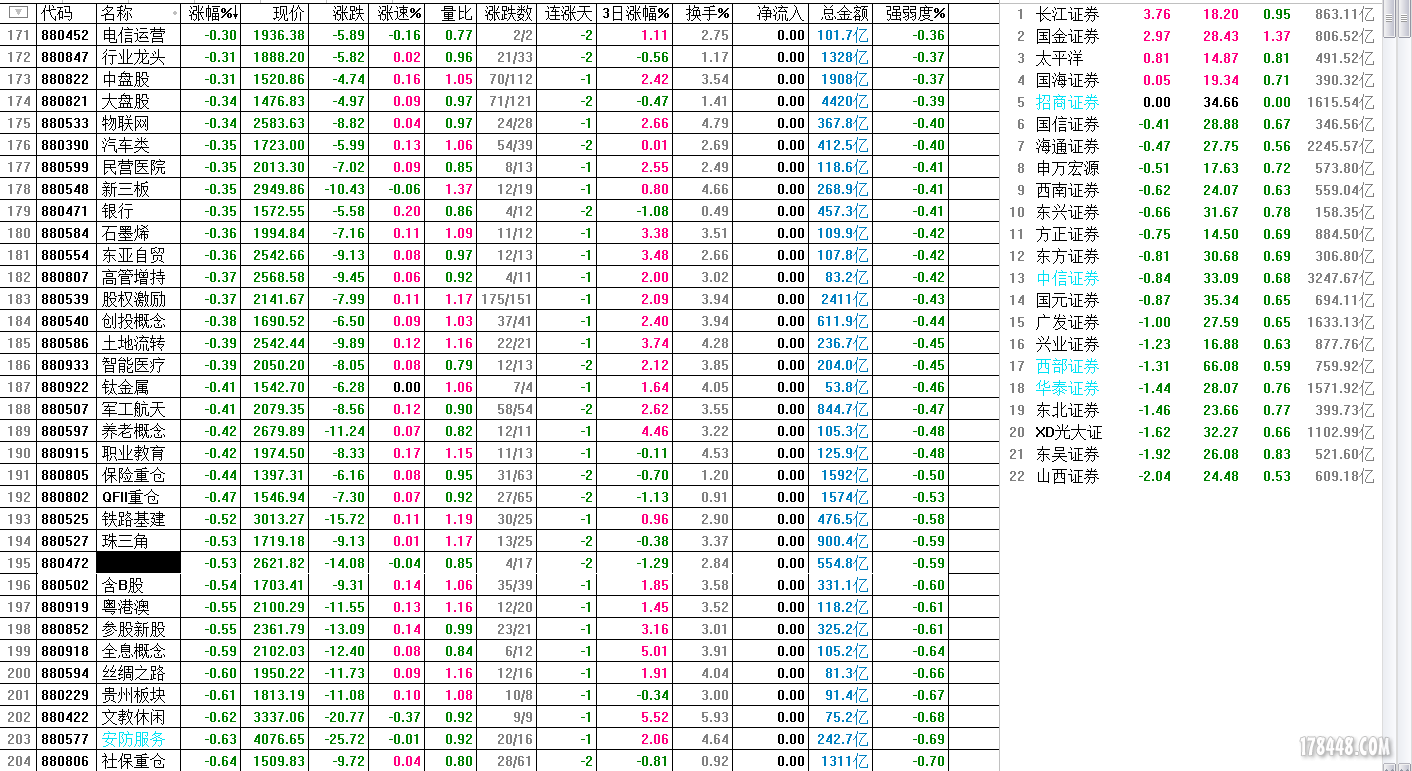Open the highlighted 安防服务 sector
Screen dimensions: 1412x771
point(133,739)
